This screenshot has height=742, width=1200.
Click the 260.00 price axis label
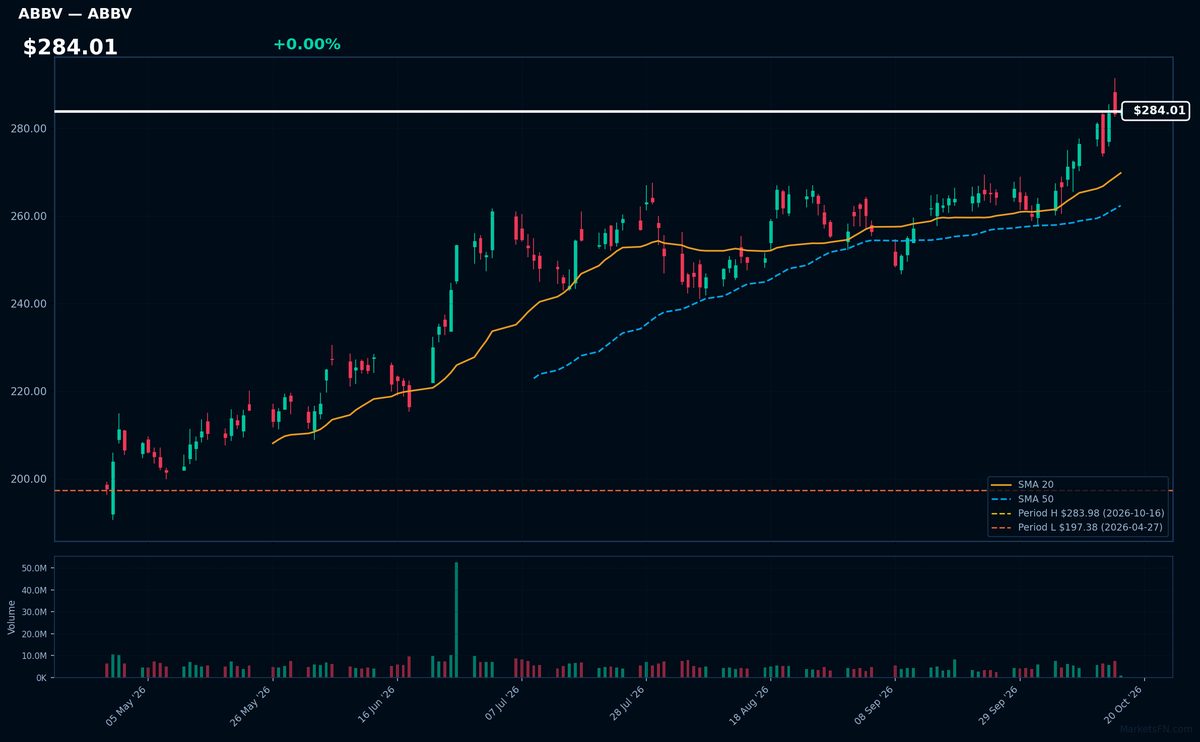30,216
